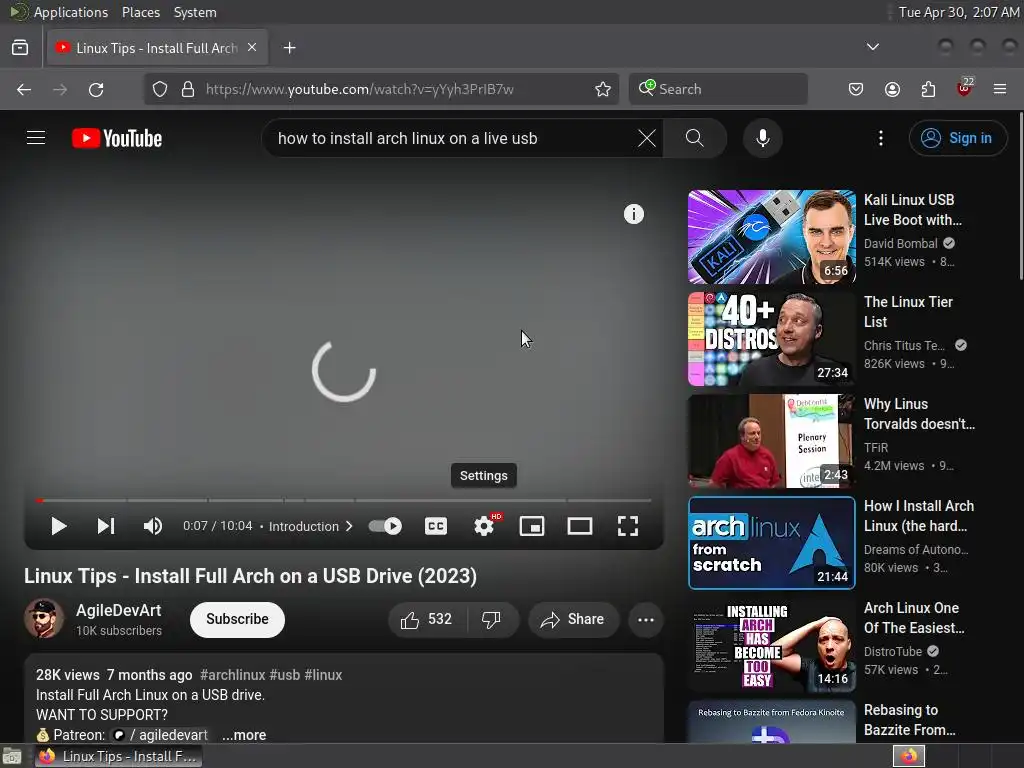This screenshot has width=1024, height=768.
Task: Click the Sign in button
Action: [x=957, y=138]
